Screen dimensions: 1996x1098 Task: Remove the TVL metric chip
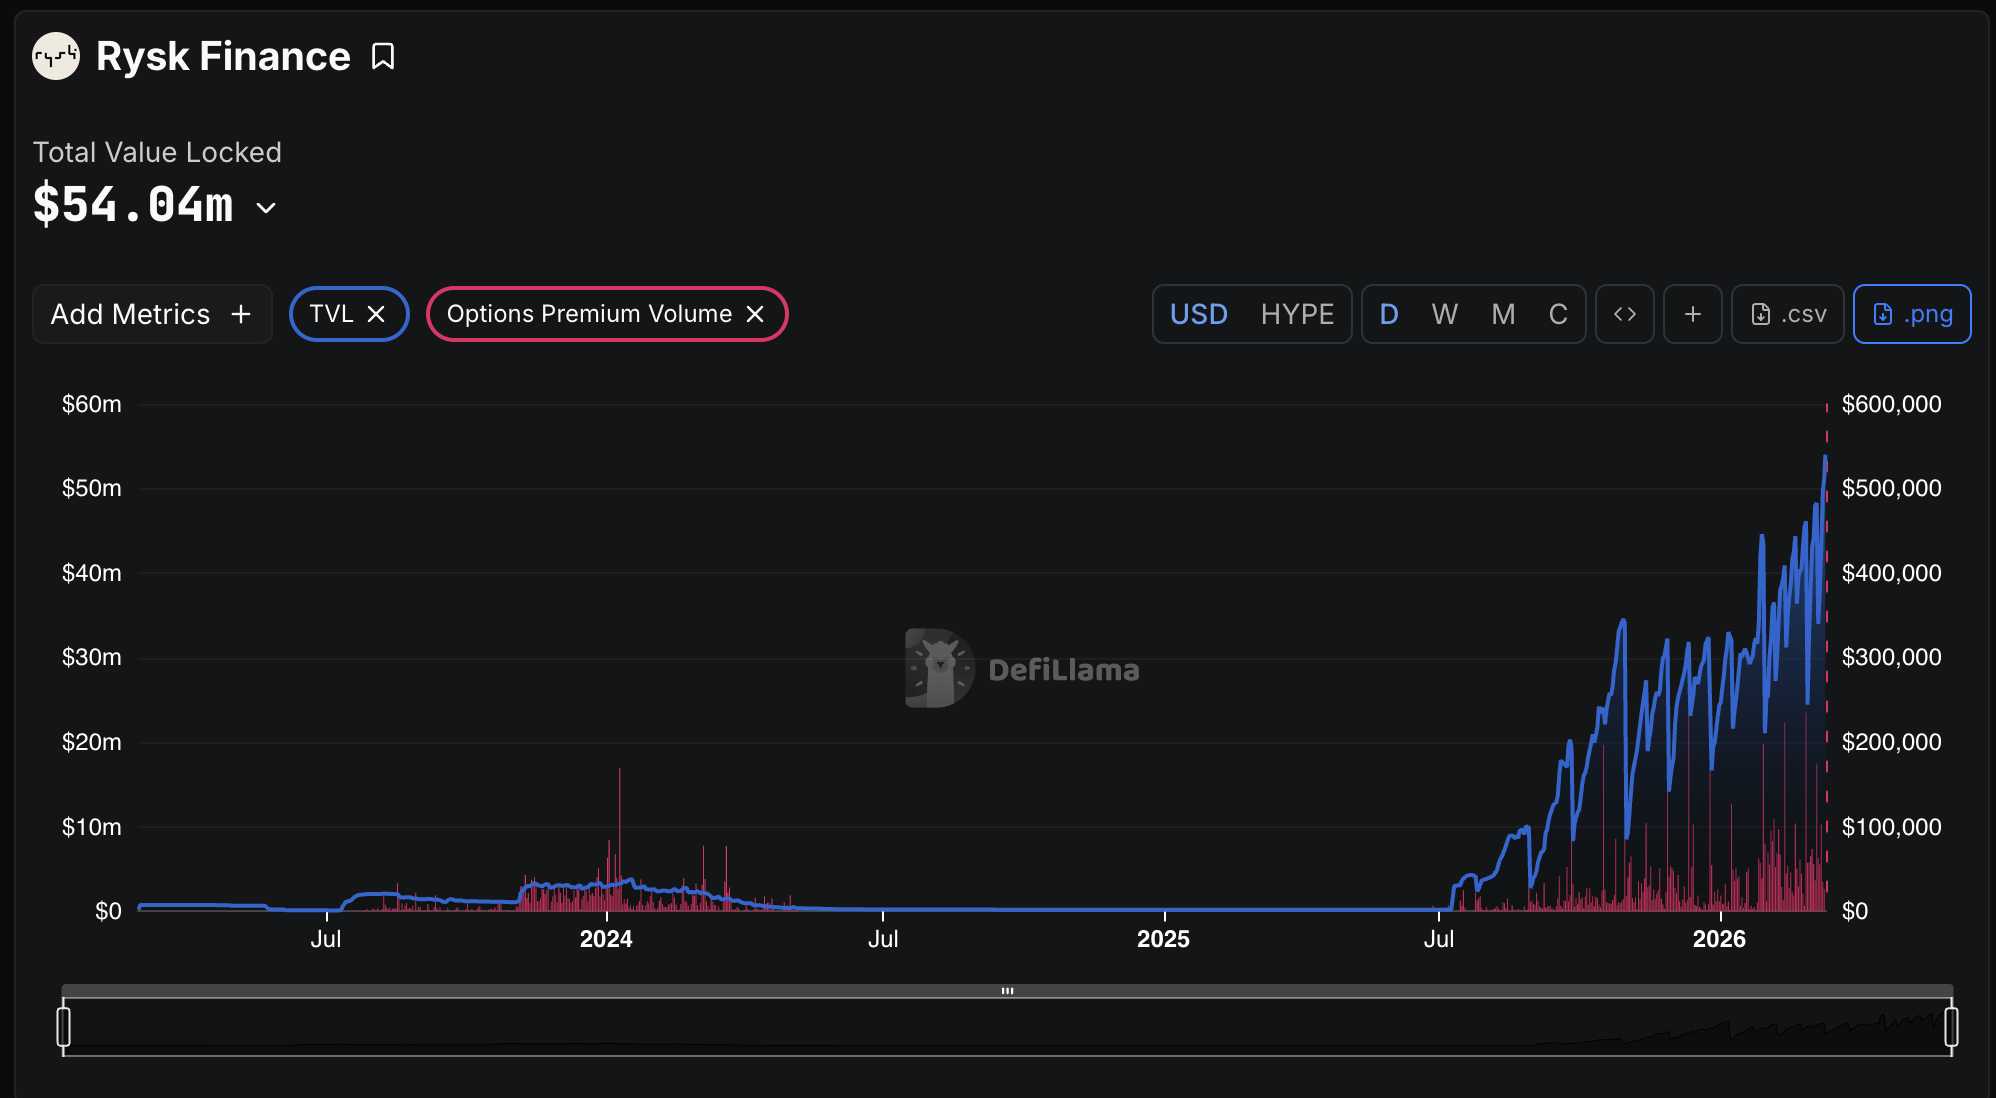(376, 314)
